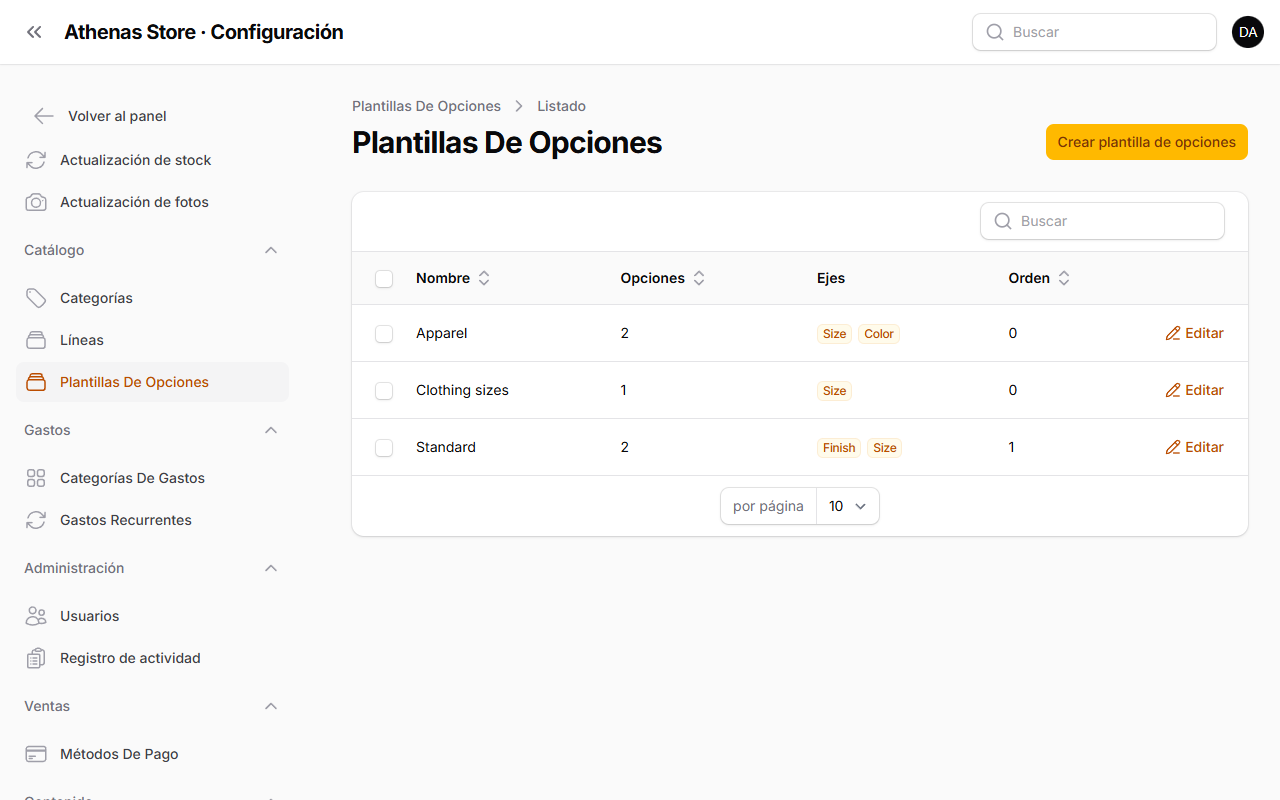Open Métodos De Pago in sidebar

152,754
